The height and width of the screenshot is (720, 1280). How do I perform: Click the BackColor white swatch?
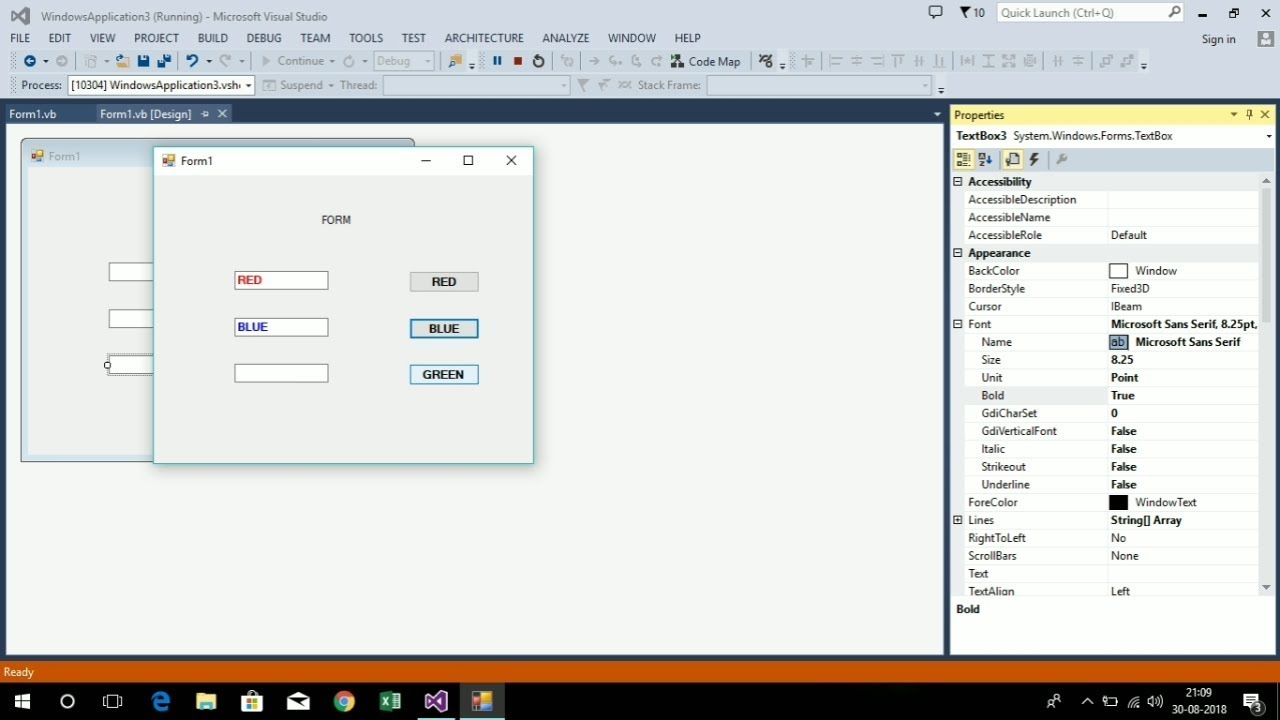pyautogui.click(x=1118, y=271)
